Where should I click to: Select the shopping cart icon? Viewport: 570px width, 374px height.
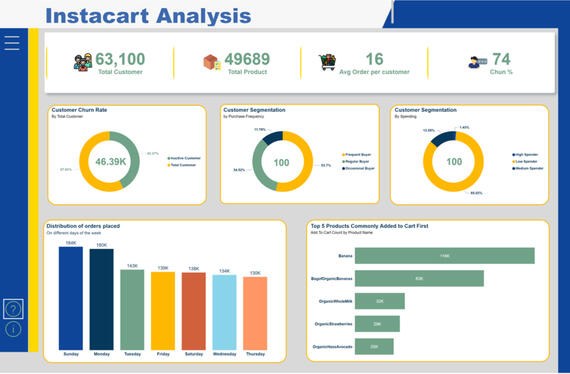327,62
